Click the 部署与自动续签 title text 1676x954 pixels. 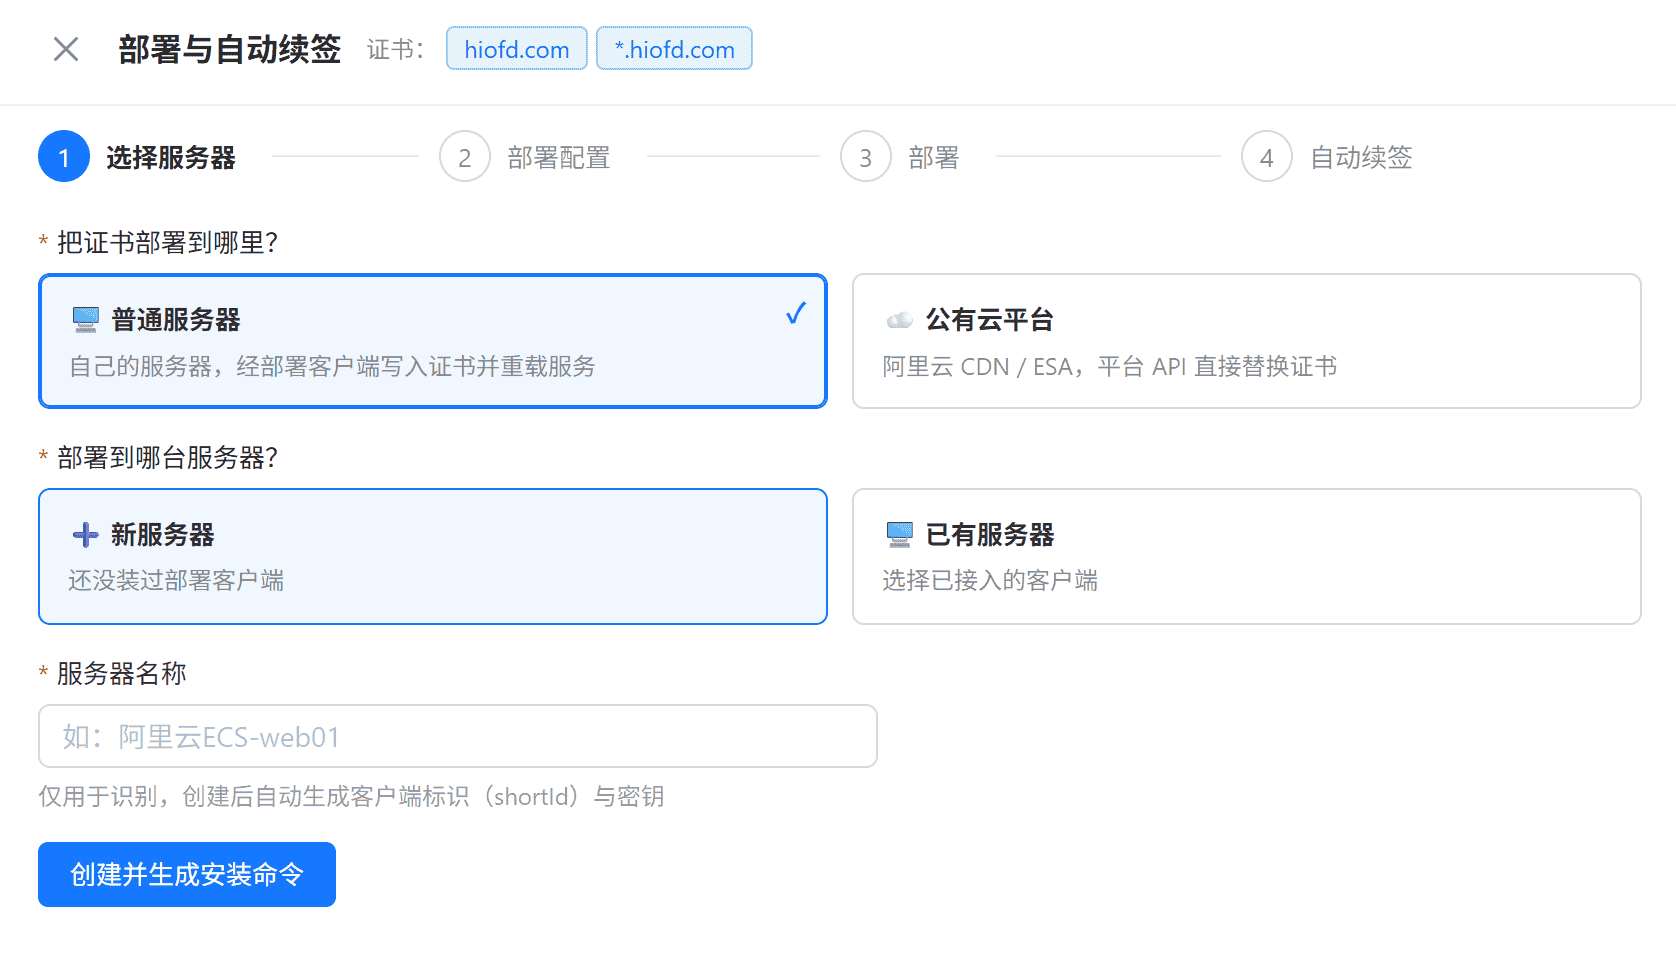tap(230, 49)
